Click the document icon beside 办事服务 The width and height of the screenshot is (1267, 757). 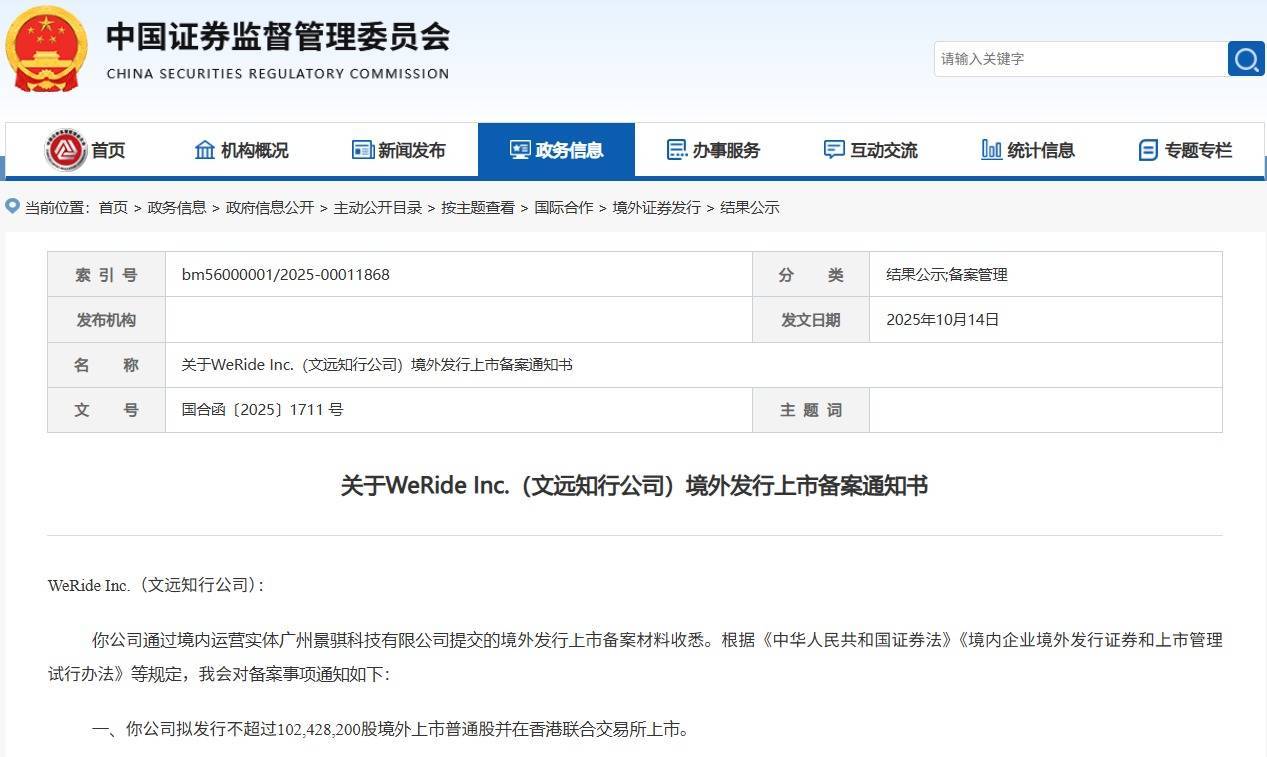click(677, 150)
